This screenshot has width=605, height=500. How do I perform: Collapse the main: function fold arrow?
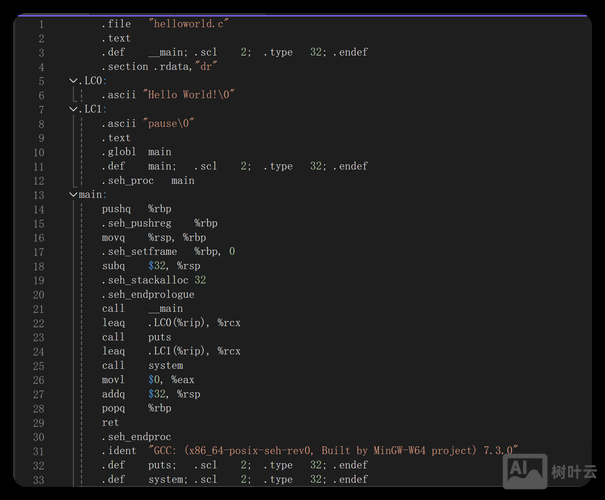(73, 195)
